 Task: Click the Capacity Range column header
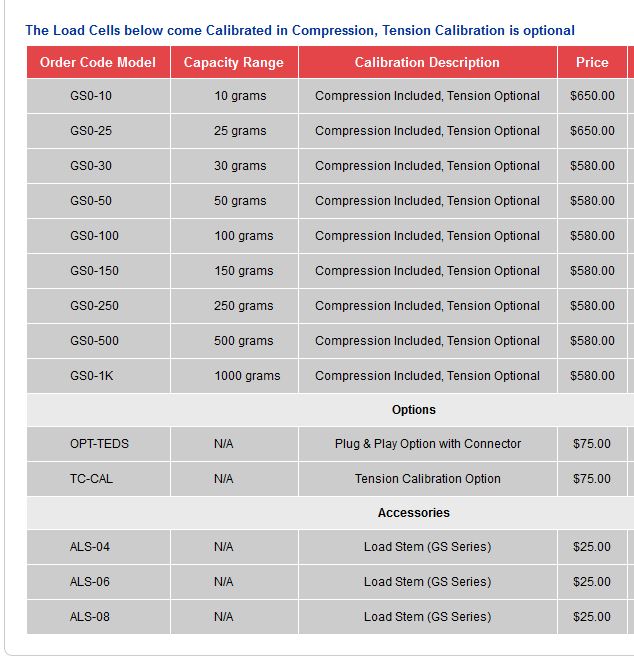(x=234, y=62)
